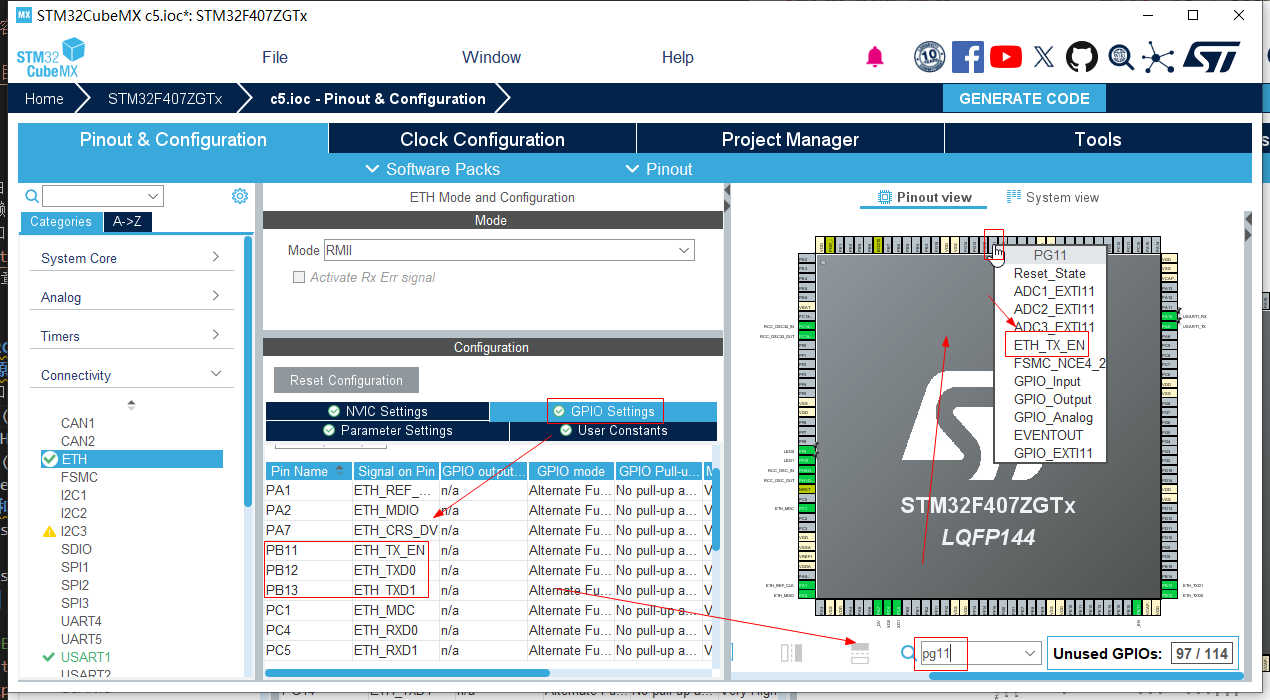The height and width of the screenshot is (700, 1270).
Task: Click the YouTube channel icon
Action: click(x=1005, y=57)
